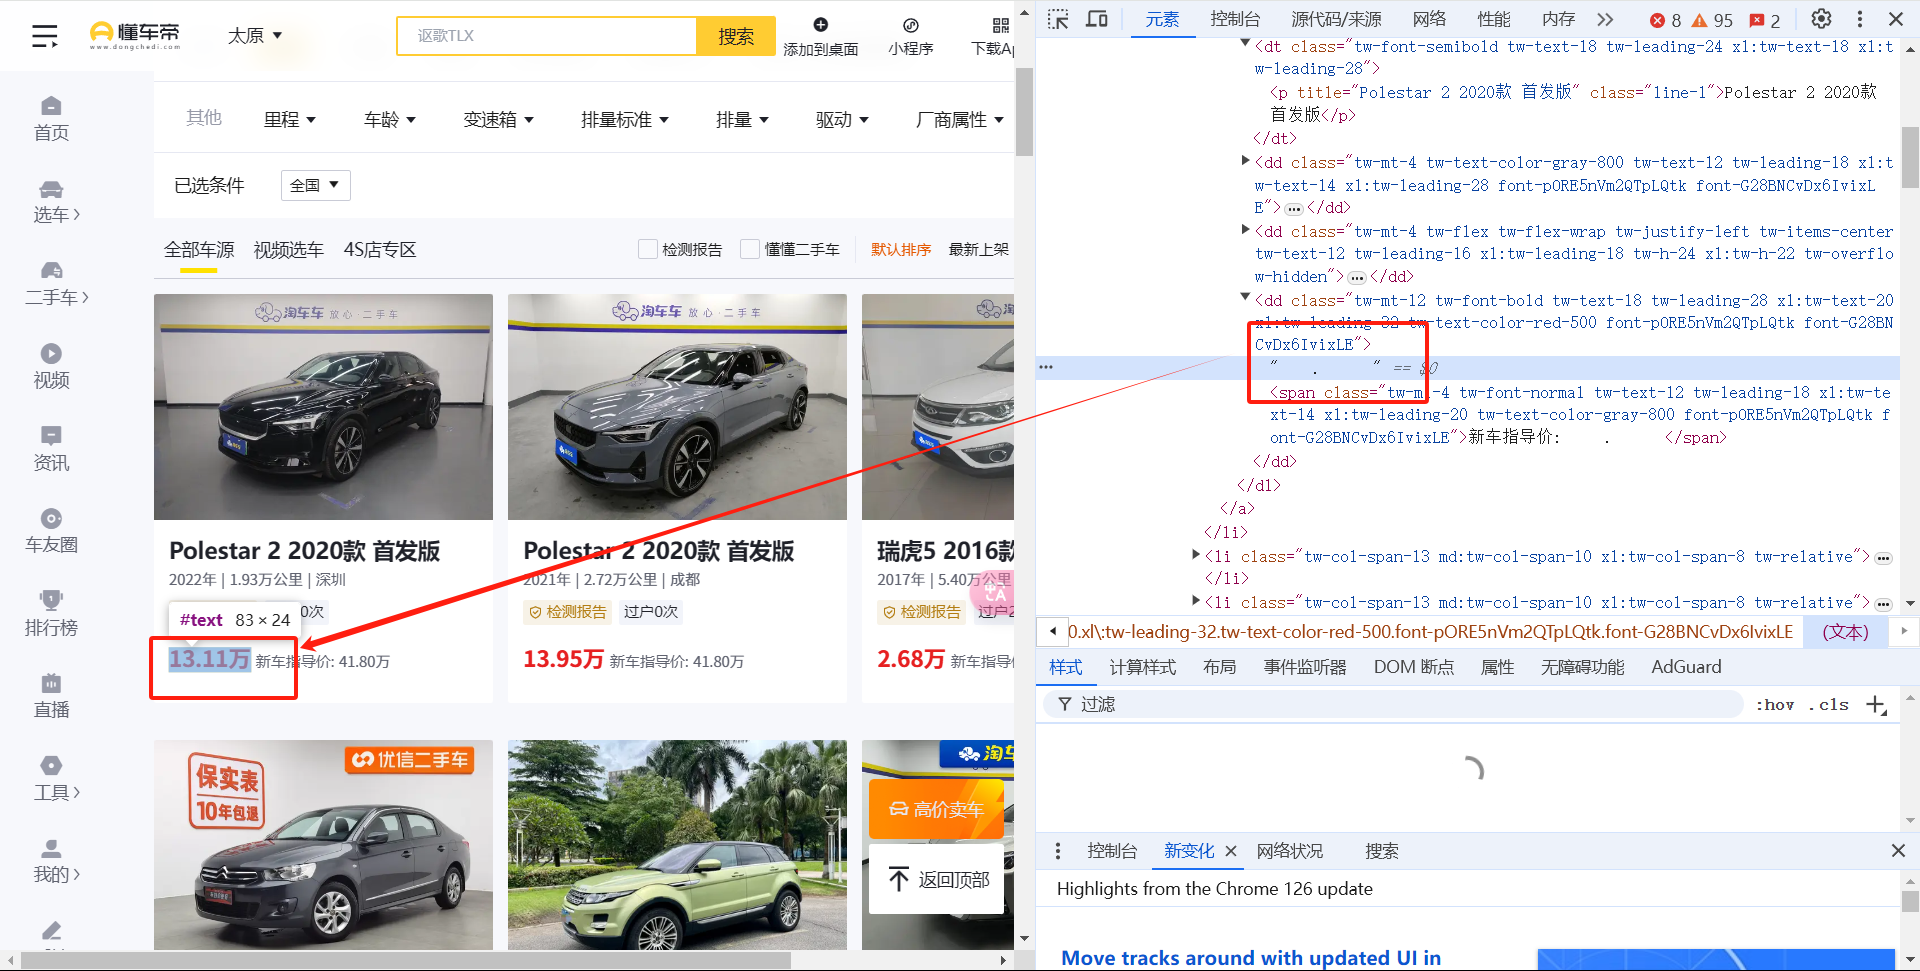The image size is (1920, 971).
Task: Check the 检测报告 filter checkbox
Action: click(648, 249)
